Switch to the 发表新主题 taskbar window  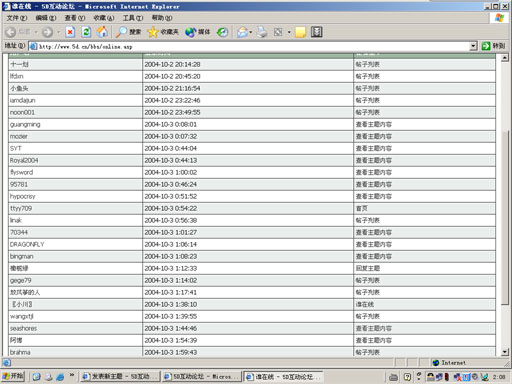[120, 377]
